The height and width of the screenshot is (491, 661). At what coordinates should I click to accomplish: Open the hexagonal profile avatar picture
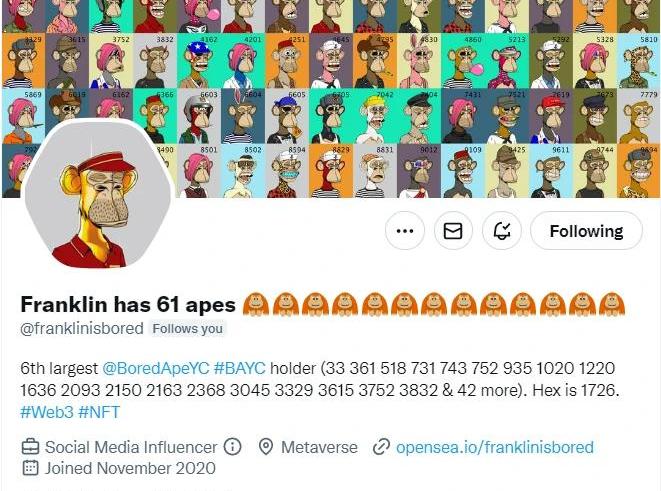[x=98, y=195]
